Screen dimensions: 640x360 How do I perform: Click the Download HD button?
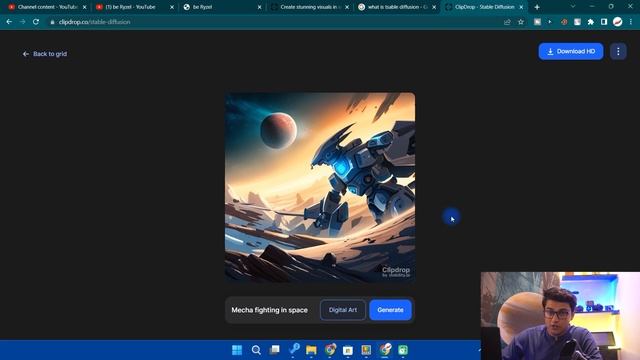tap(571, 51)
